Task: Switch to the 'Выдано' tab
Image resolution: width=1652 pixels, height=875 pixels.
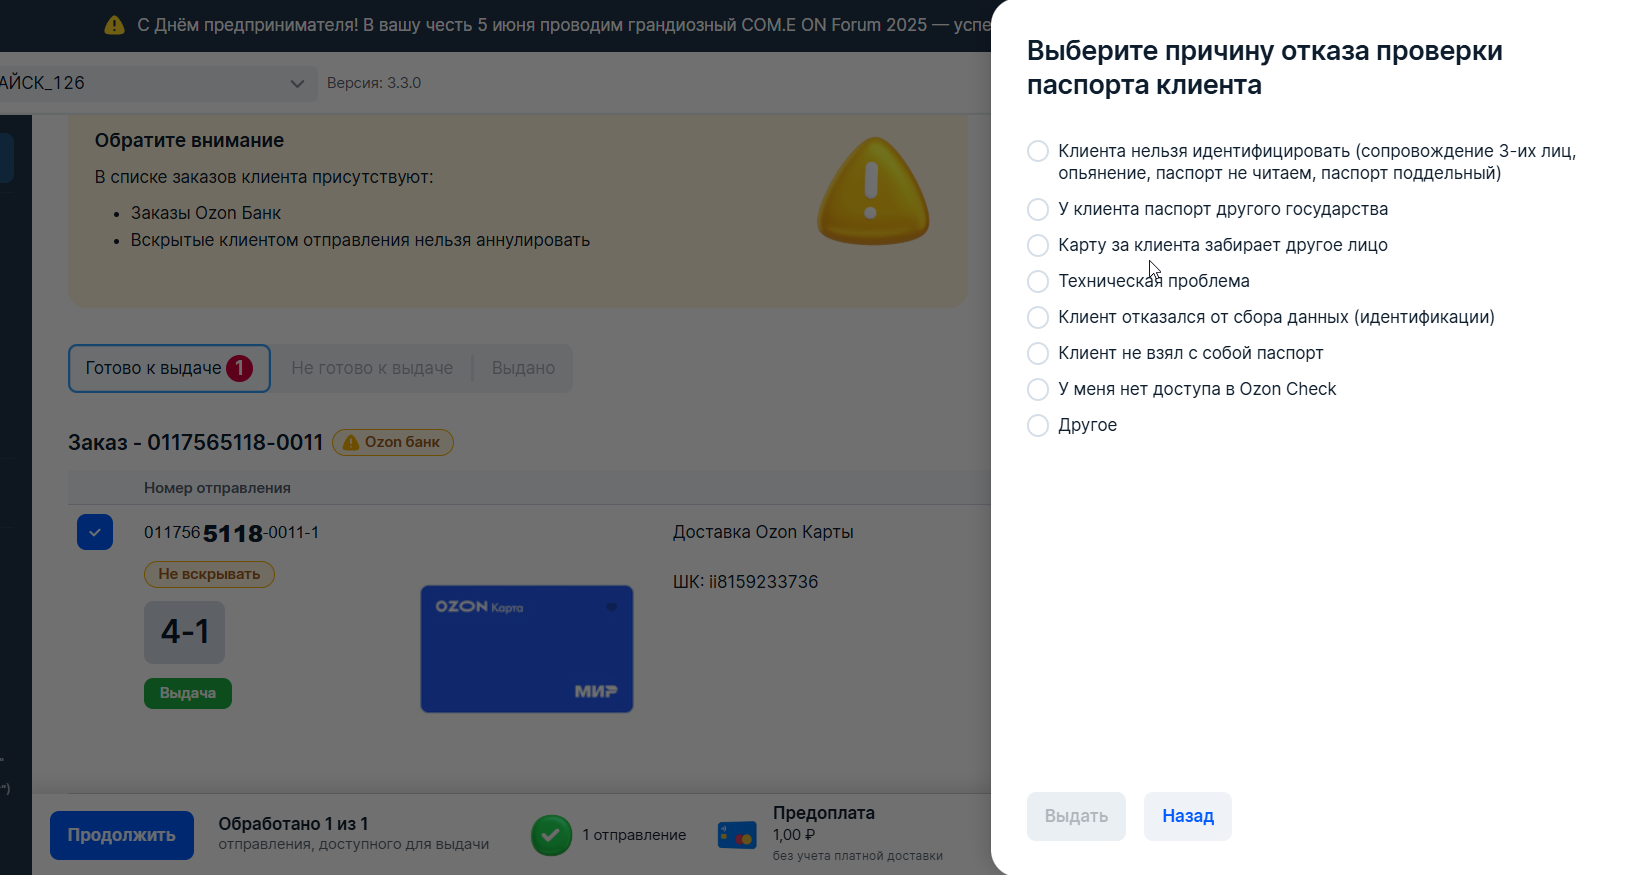Action: (523, 368)
